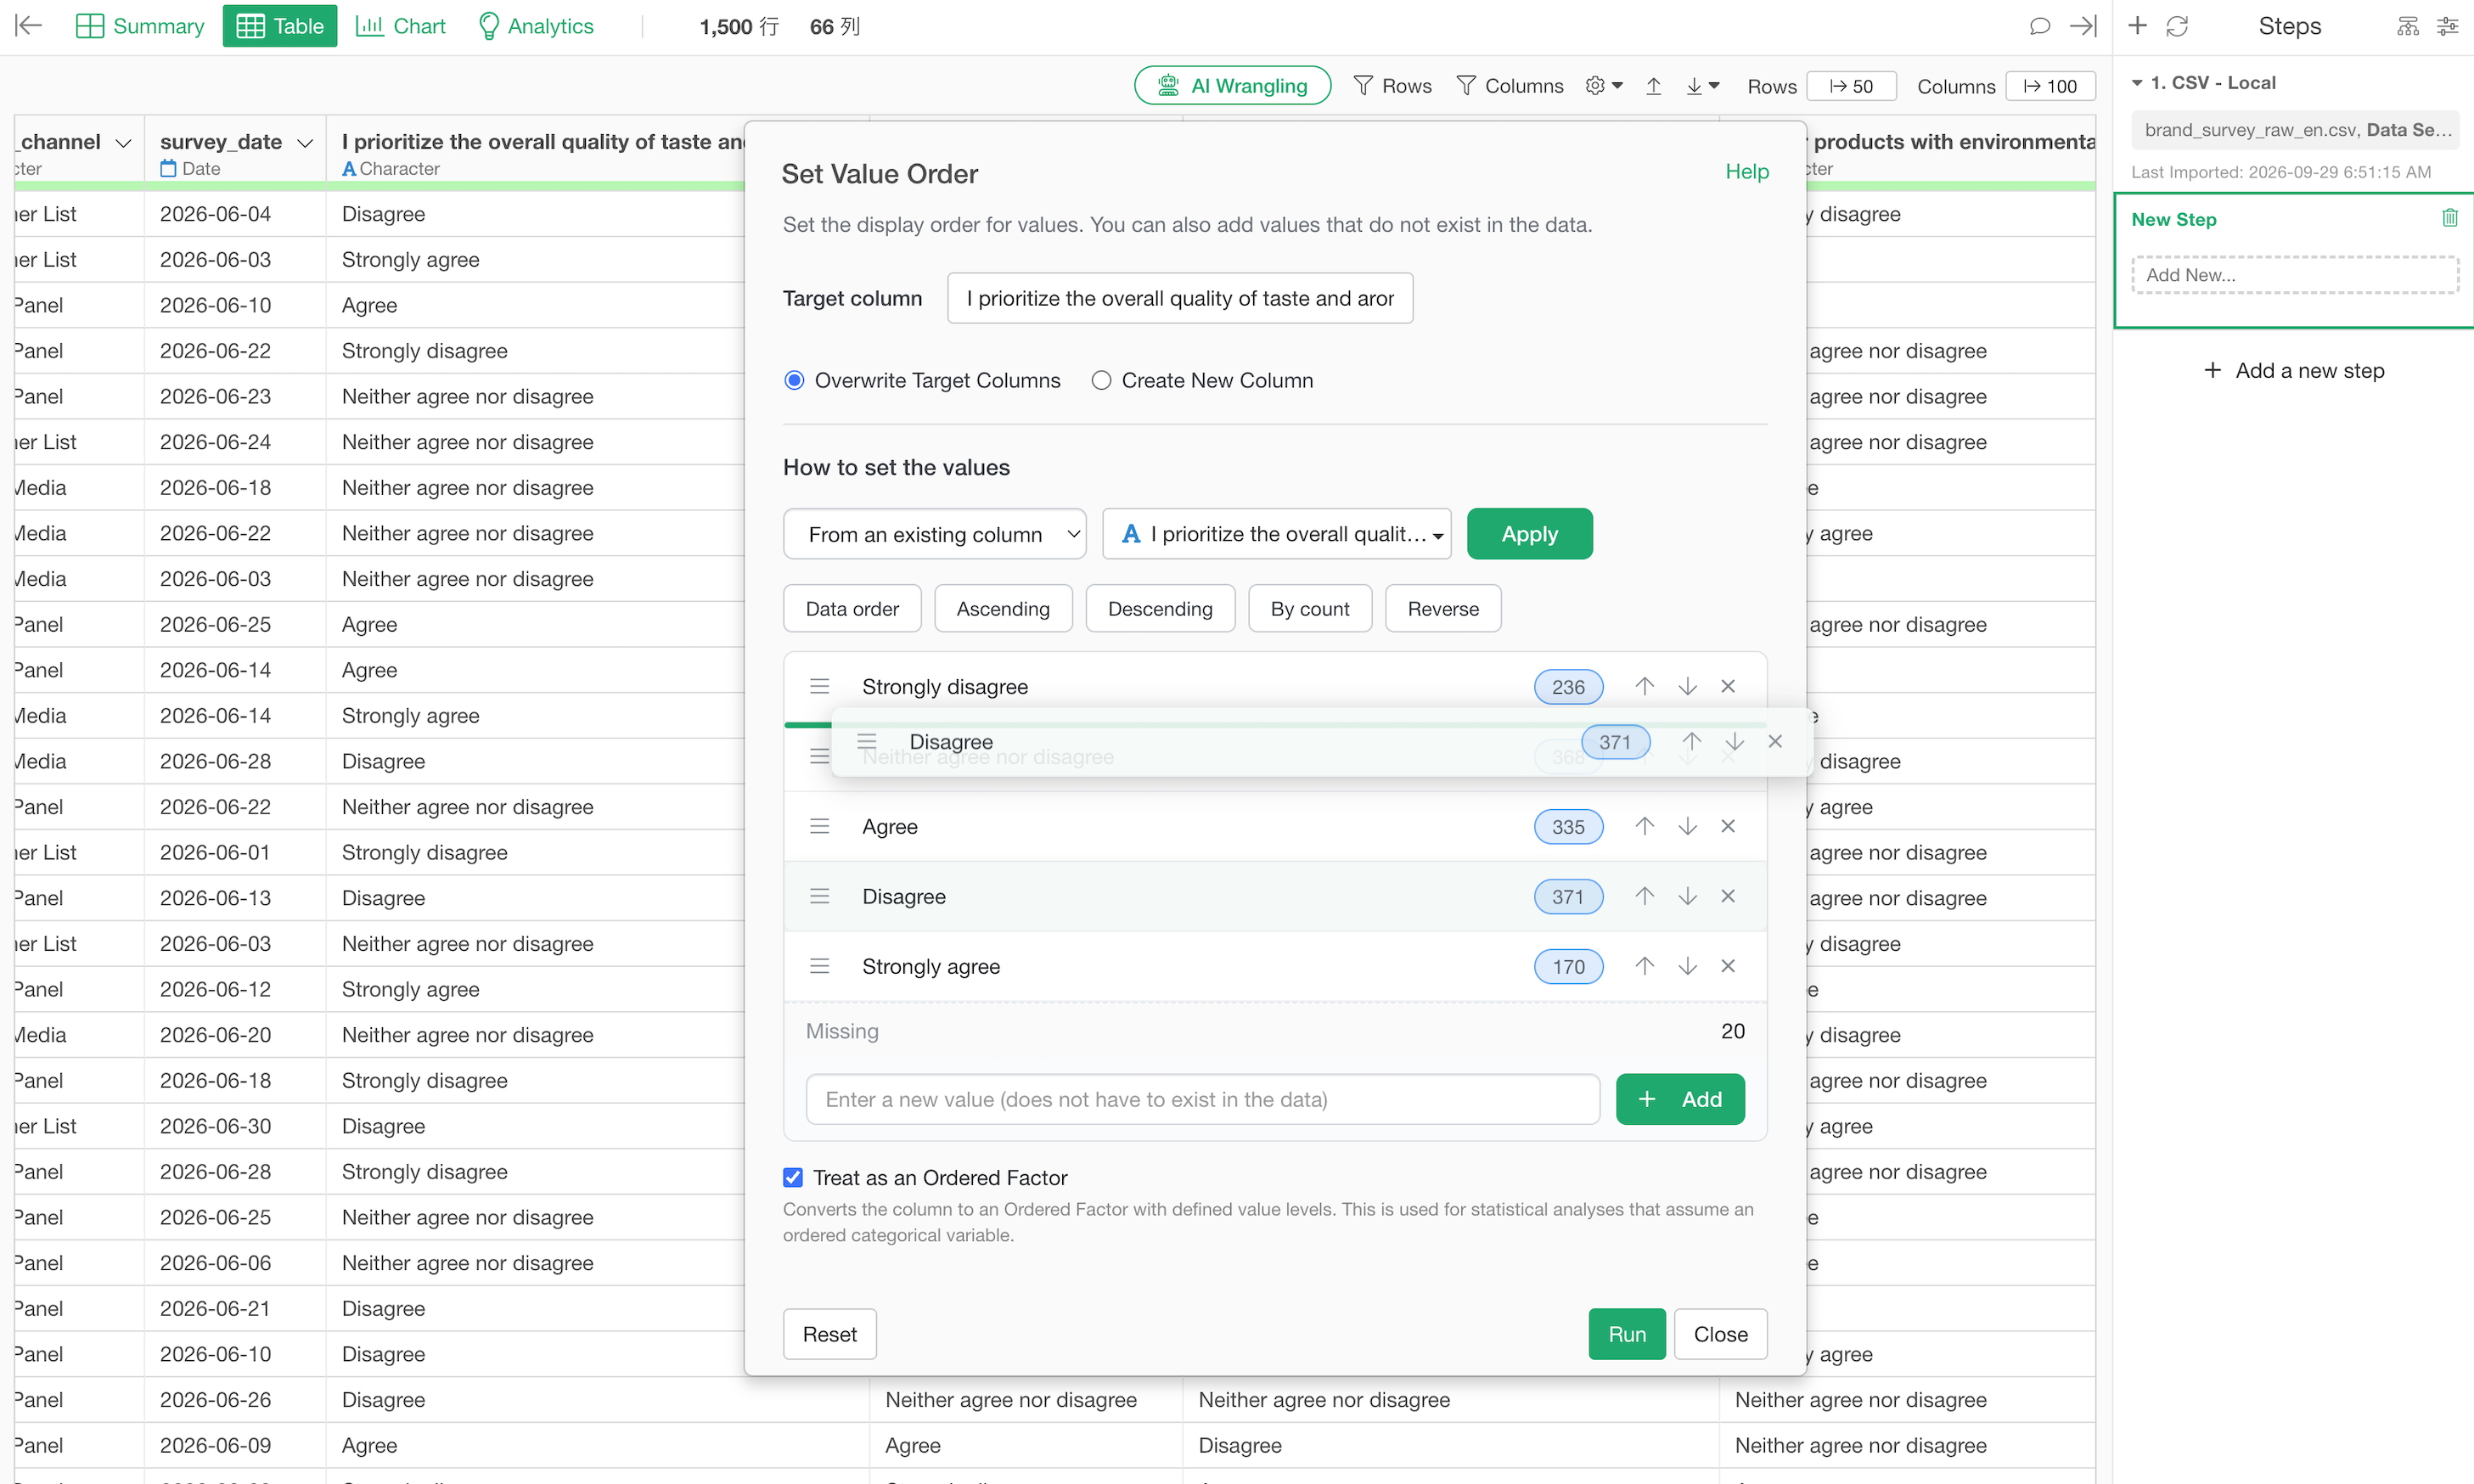Move Strongly disagree down
Viewport: 2474px width, 1484px height.
coord(1687,686)
